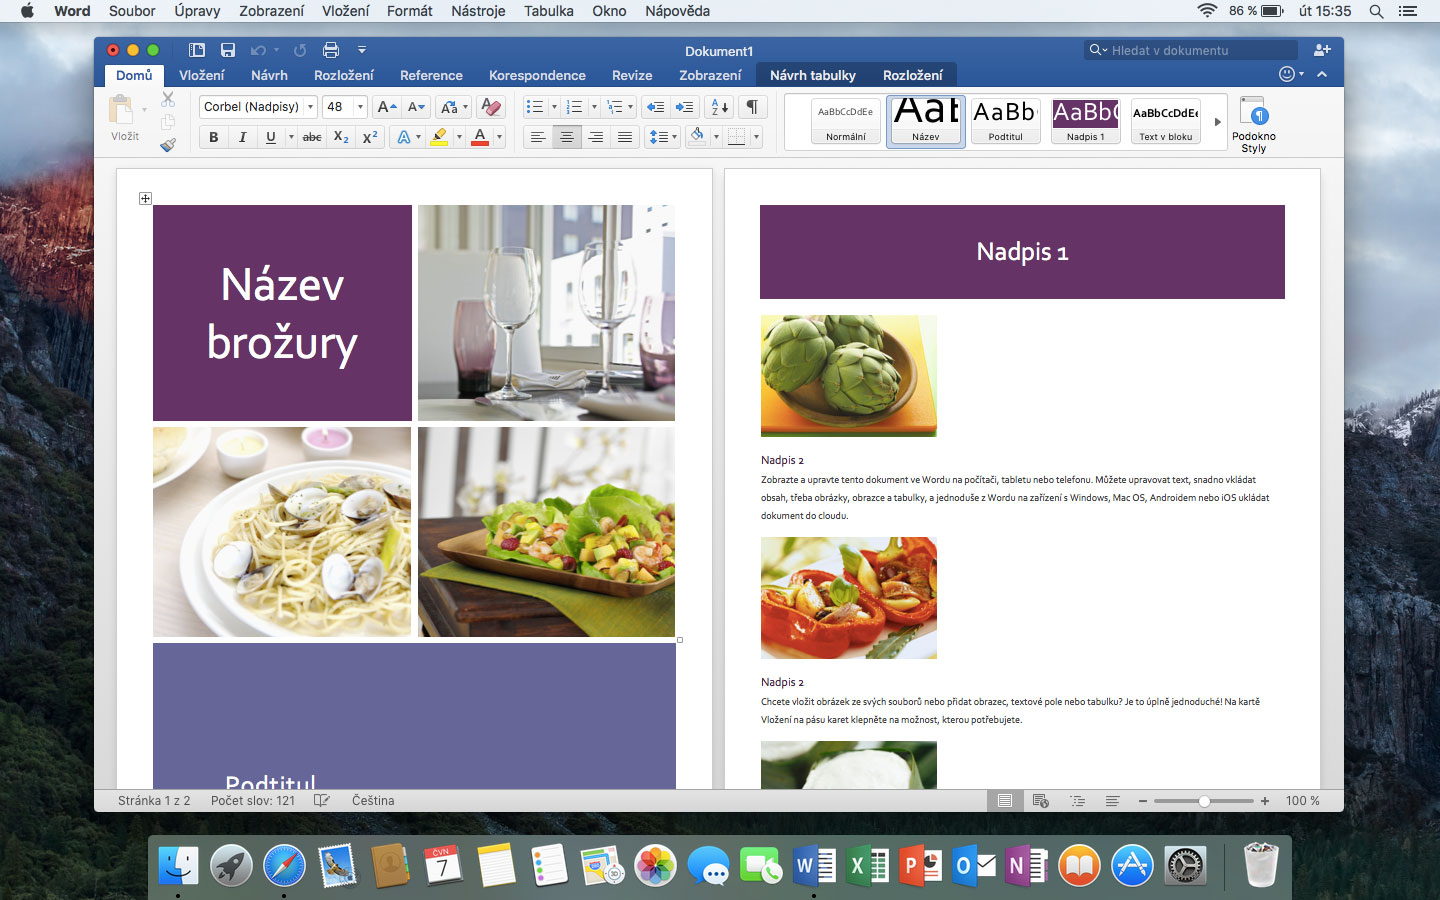
Task: Click the Sort A-Z icon
Action: point(718,107)
